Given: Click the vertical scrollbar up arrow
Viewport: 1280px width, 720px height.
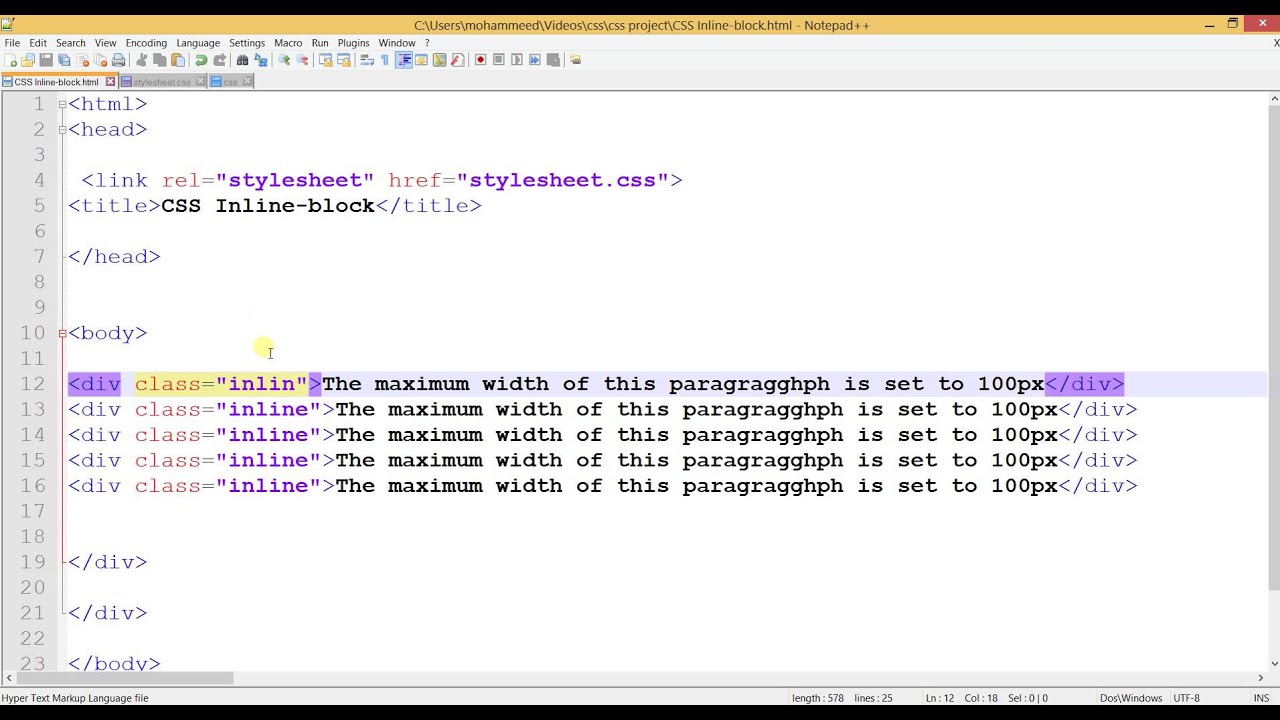Looking at the screenshot, I should click(x=1273, y=99).
